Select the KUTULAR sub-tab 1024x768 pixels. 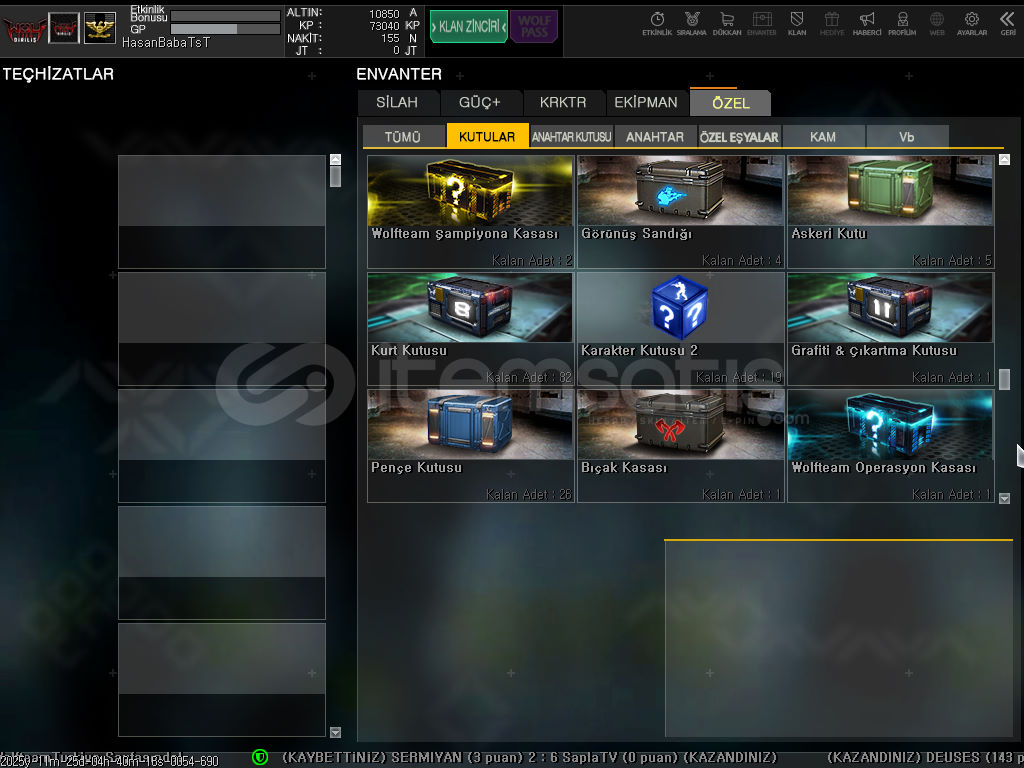pos(487,136)
